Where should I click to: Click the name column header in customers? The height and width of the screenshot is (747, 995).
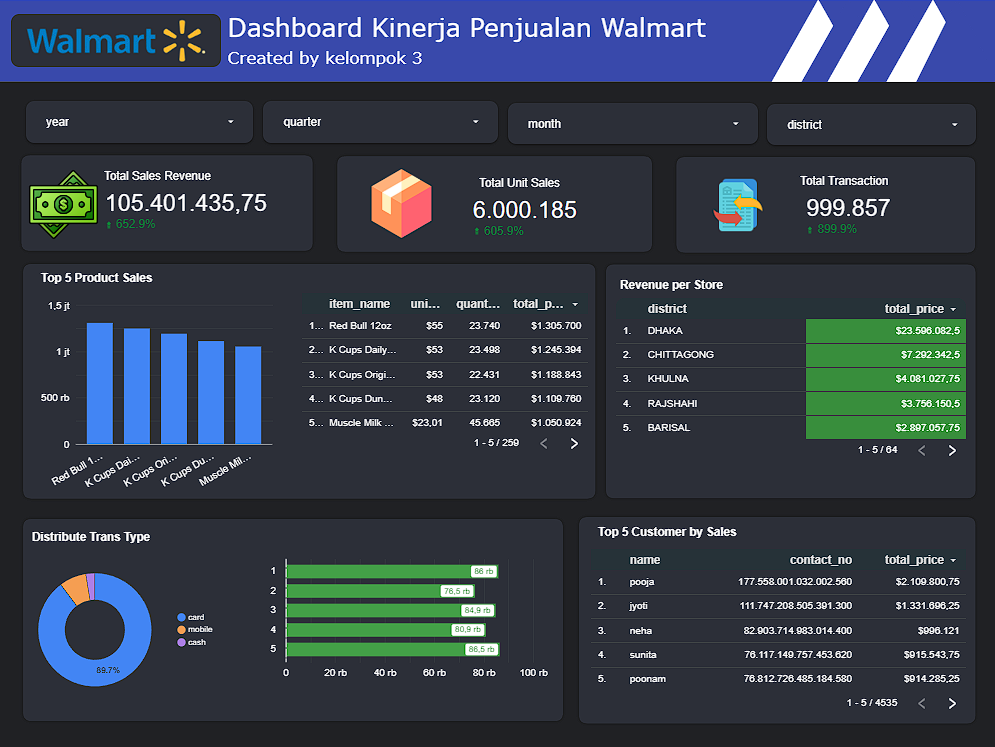645,560
